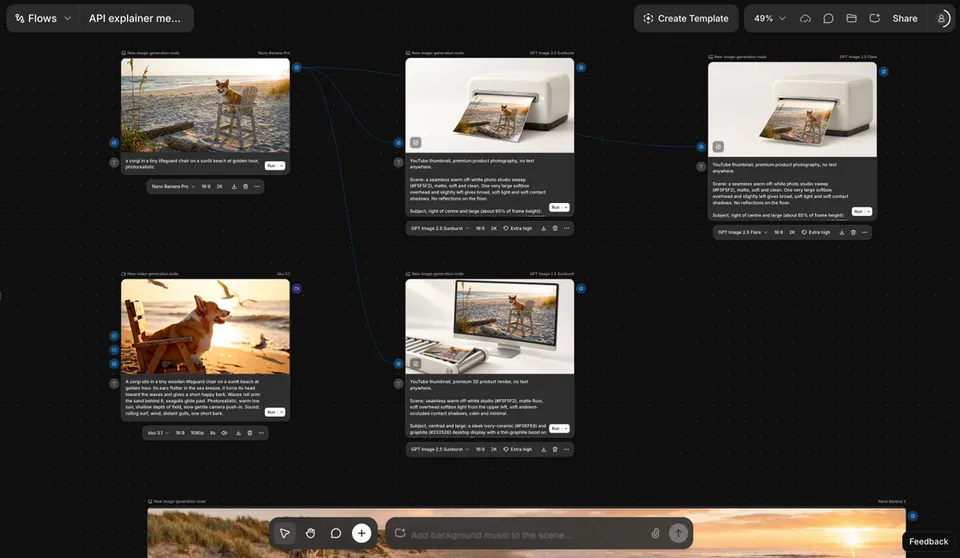
Task: Click the corgi video thumbnail on Veo node
Action: click(205, 326)
